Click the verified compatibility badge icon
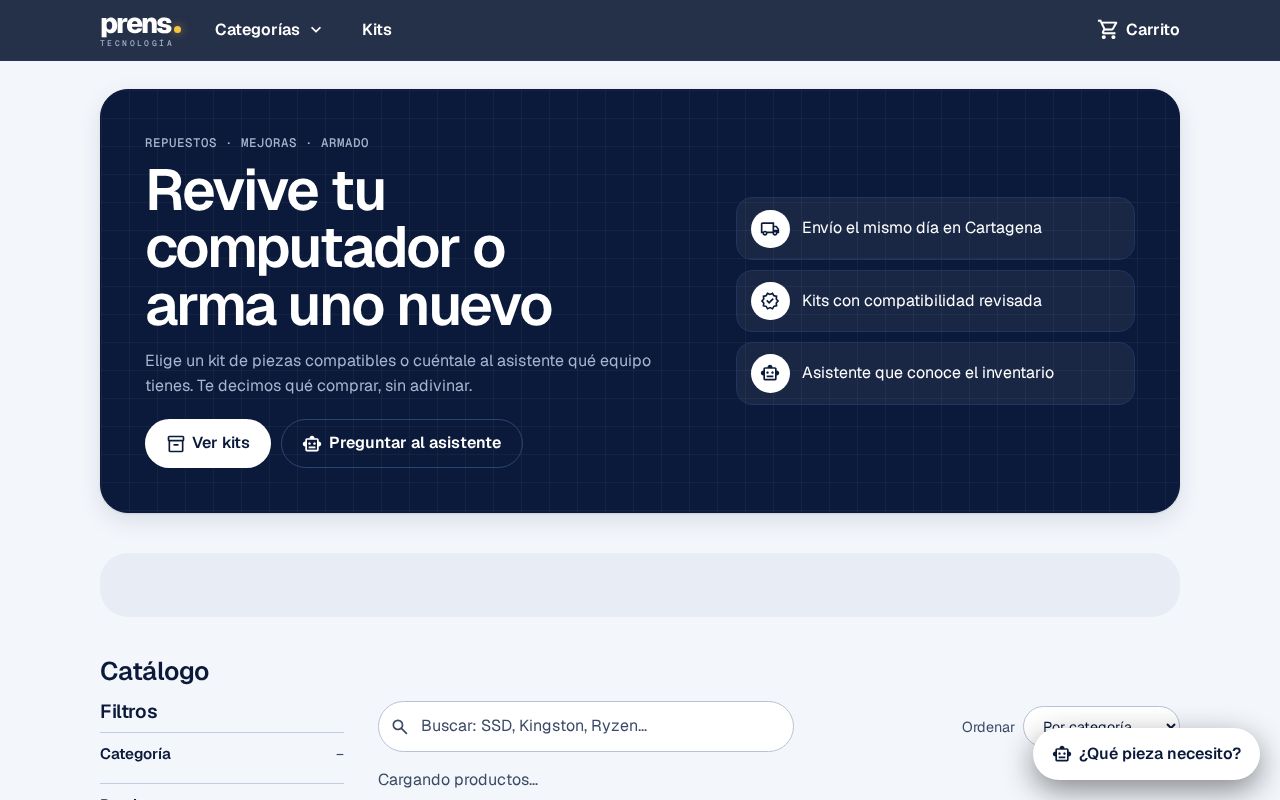The image size is (1280, 800). coord(770,301)
